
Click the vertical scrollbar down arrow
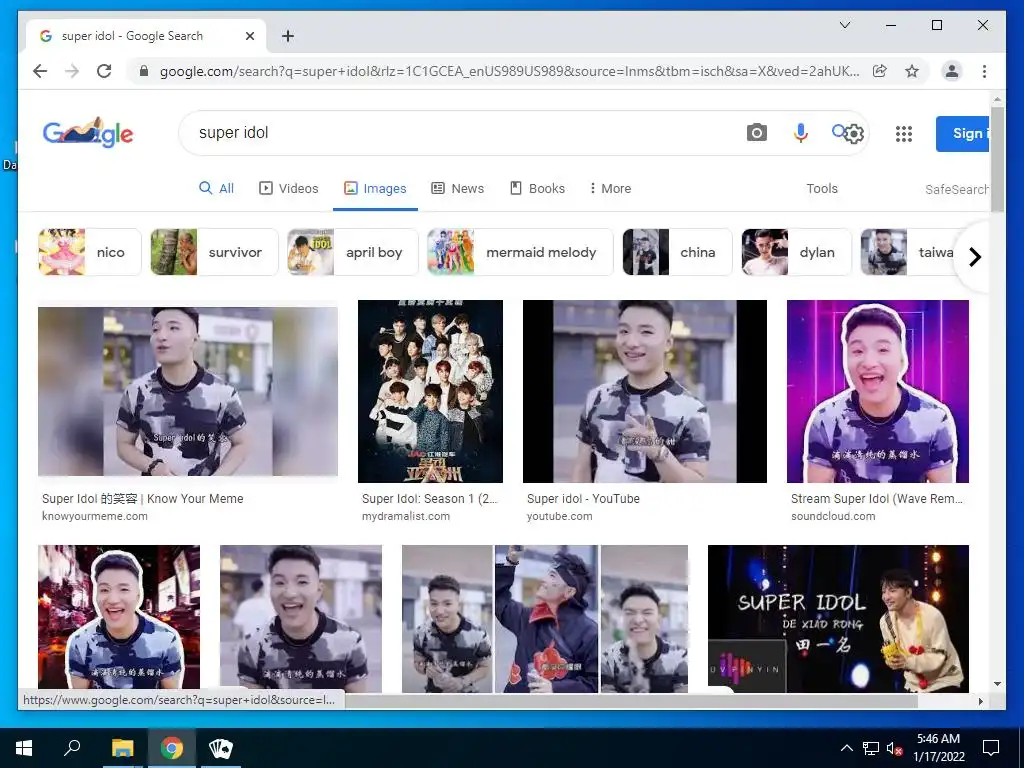click(997, 684)
